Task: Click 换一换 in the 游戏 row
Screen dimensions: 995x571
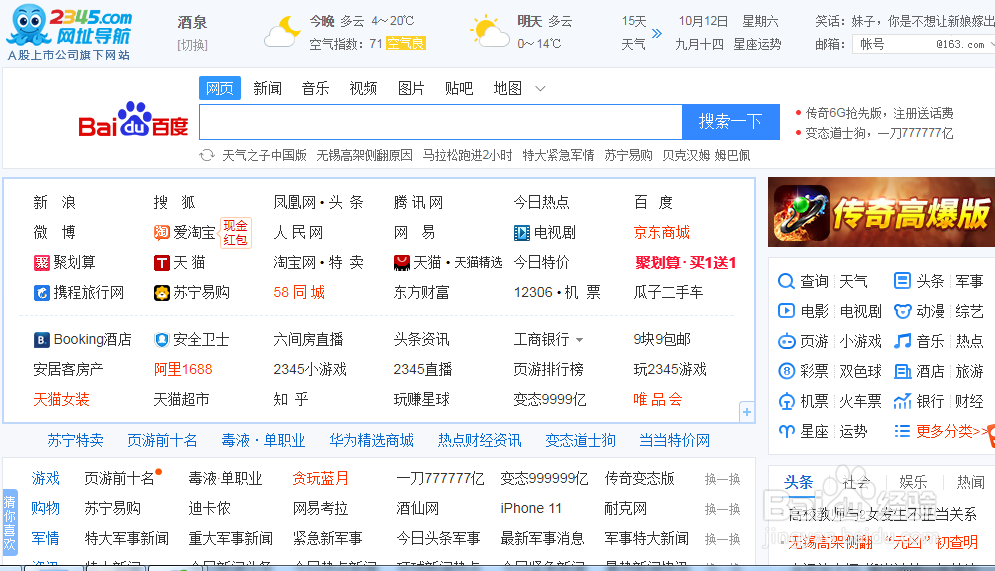Action: [723, 480]
